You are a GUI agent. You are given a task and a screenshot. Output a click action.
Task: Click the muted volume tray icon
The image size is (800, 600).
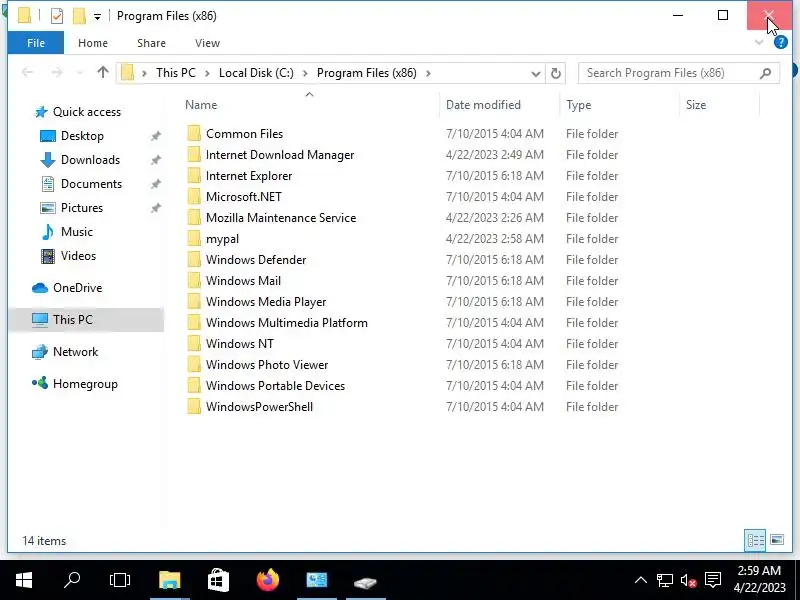[688, 581]
